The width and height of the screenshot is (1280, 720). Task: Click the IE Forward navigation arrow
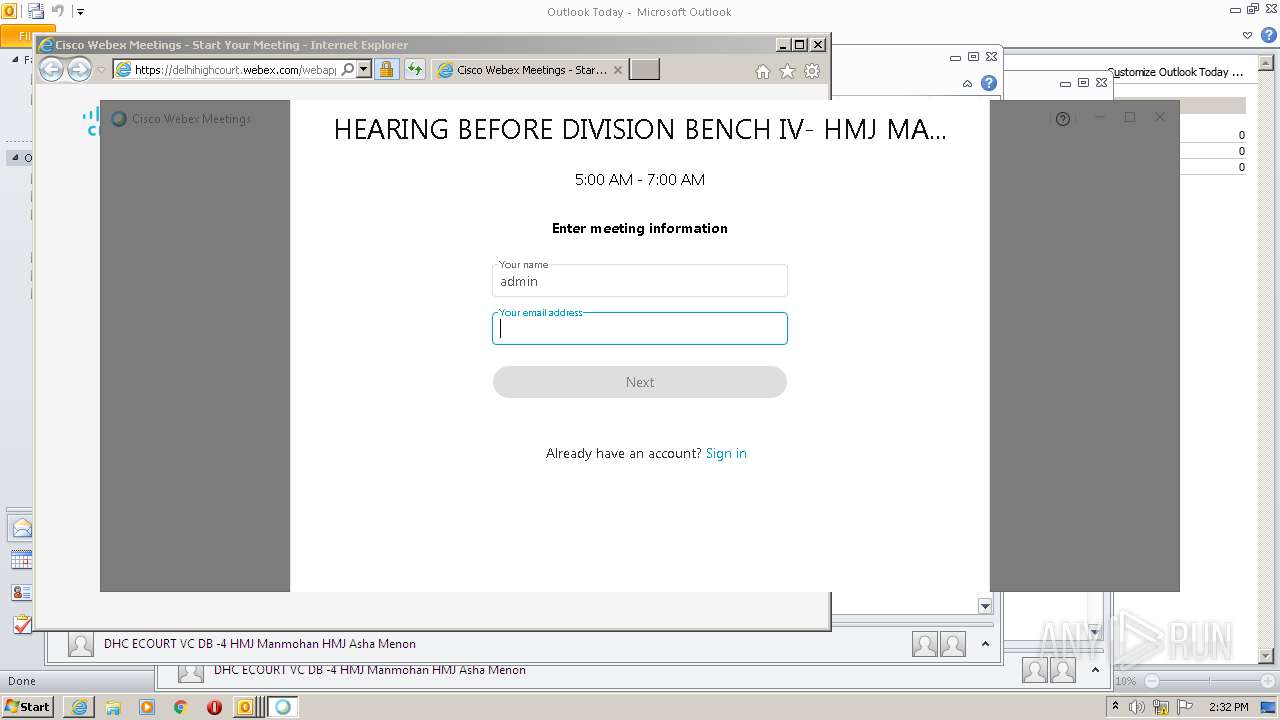coord(79,70)
